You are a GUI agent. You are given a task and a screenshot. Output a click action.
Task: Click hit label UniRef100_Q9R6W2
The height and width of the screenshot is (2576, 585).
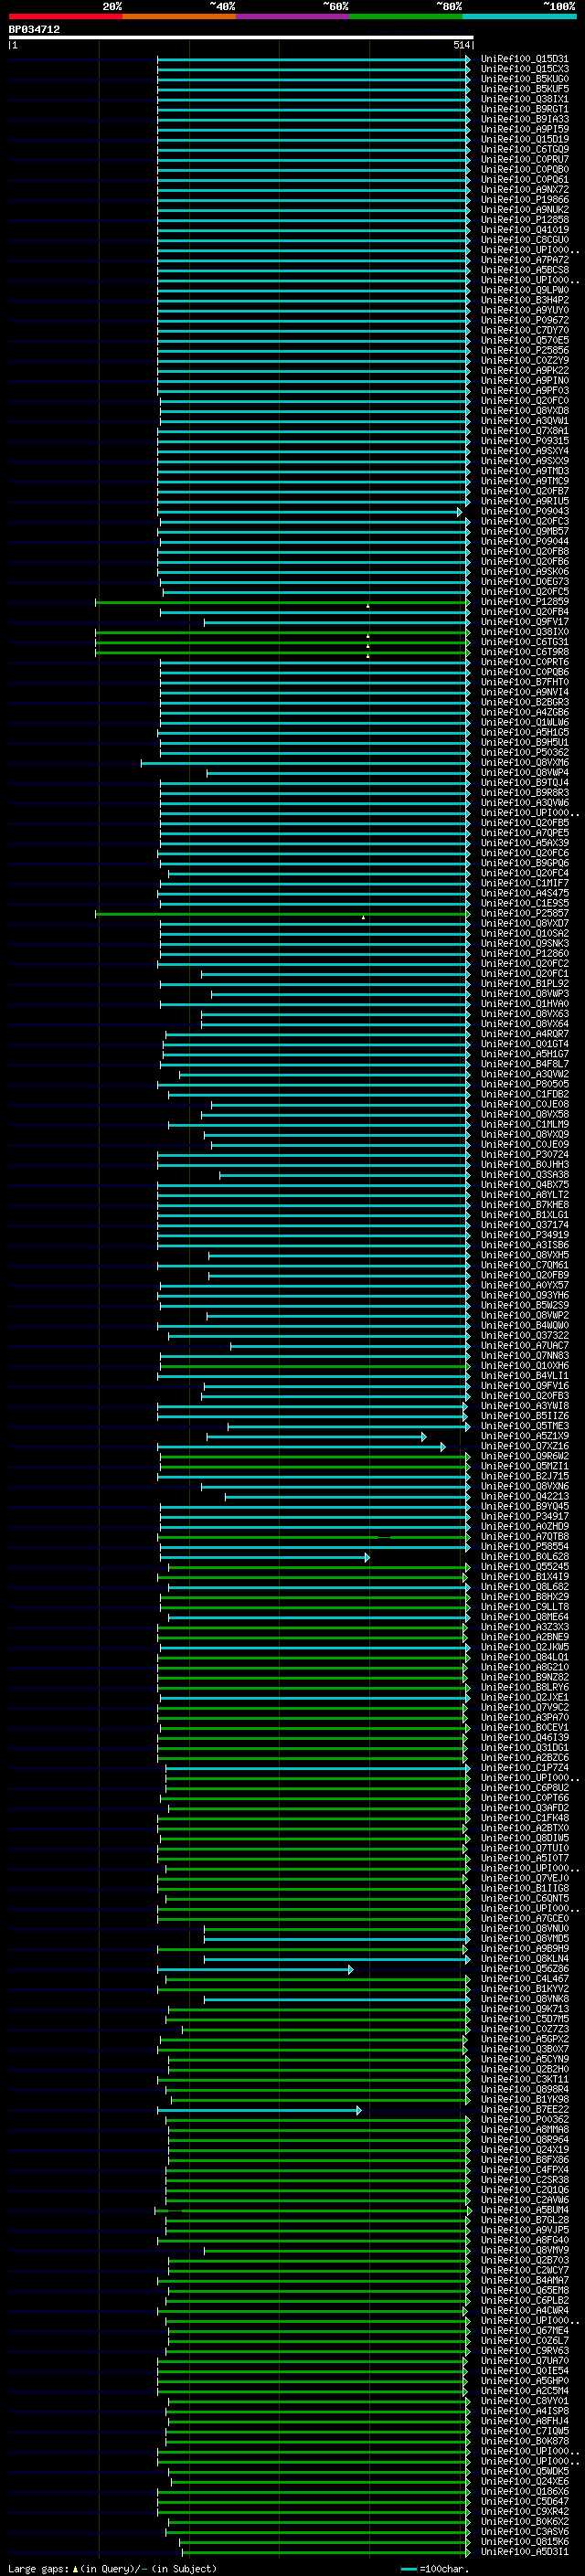524,1456
